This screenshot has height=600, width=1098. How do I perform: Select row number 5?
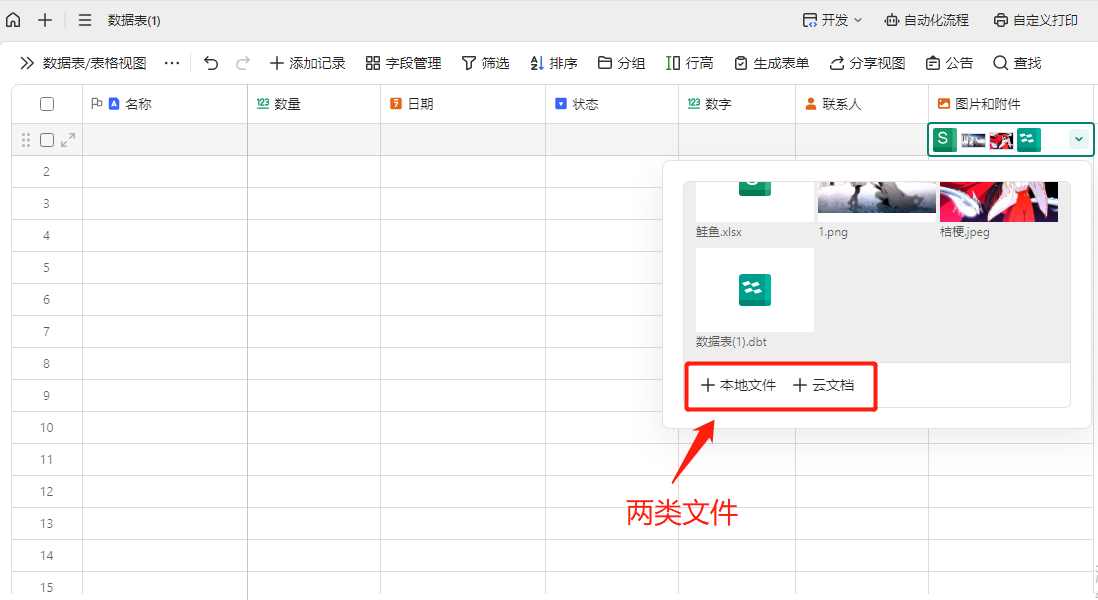pos(46,267)
